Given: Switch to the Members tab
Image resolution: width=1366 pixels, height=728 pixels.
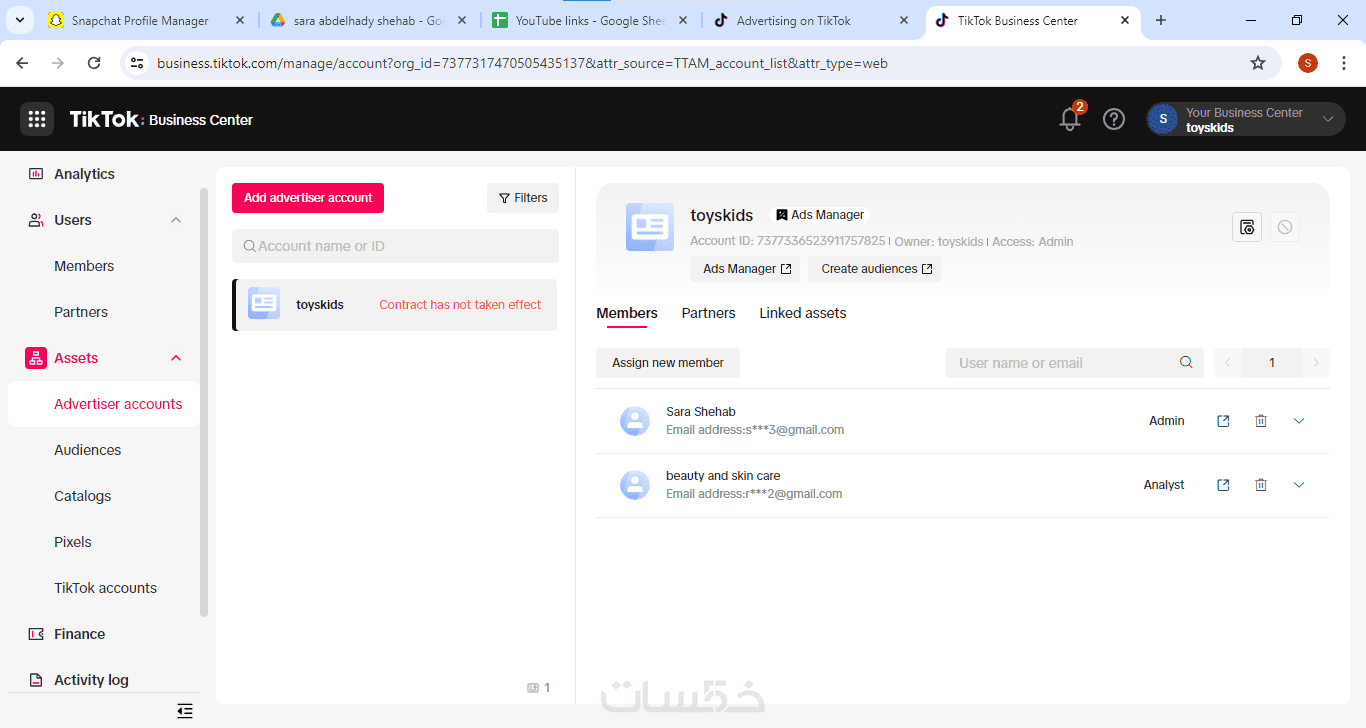Looking at the screenshot, I should click(x=627, y=313).
